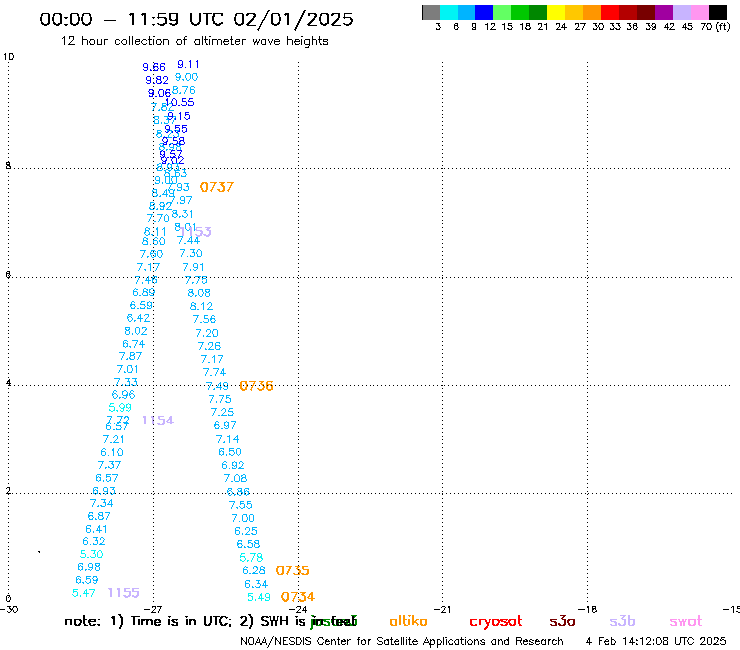The image size is (740, 650).
Task: Click the wave height value 7.00
Action: coord(243,519)
